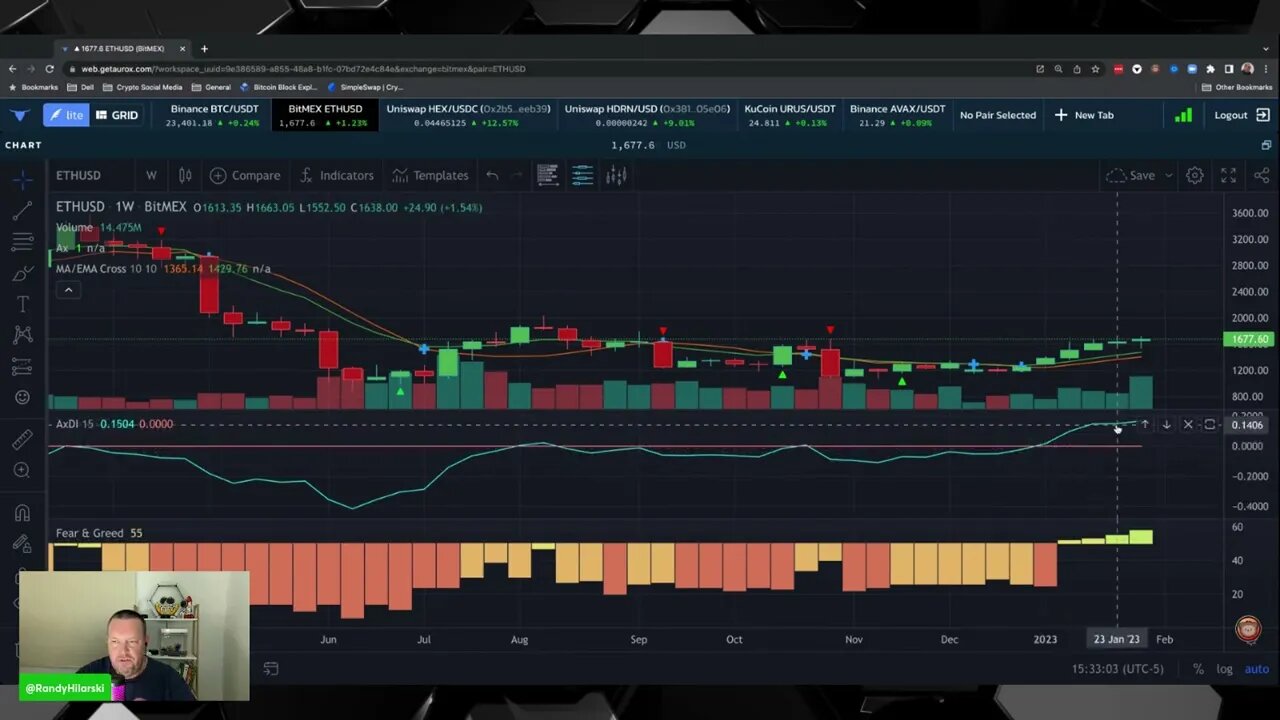Move the AxDI pane down
Image resolution: width=1280 pixels, height=720 pixels.
pyautogui.click(x=1166, y=425)
